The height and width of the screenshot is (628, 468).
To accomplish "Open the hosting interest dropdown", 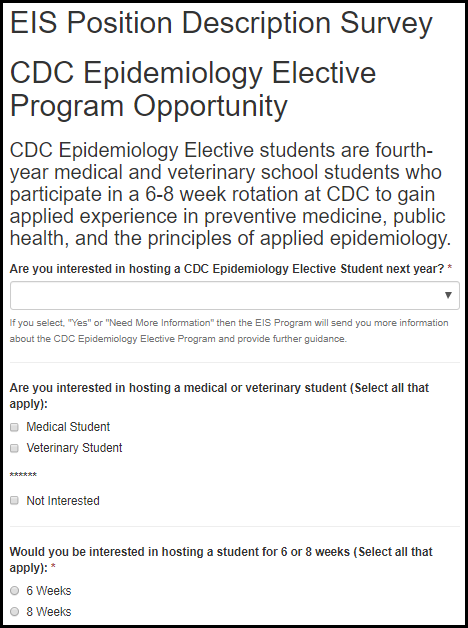I will coord(235,296).
